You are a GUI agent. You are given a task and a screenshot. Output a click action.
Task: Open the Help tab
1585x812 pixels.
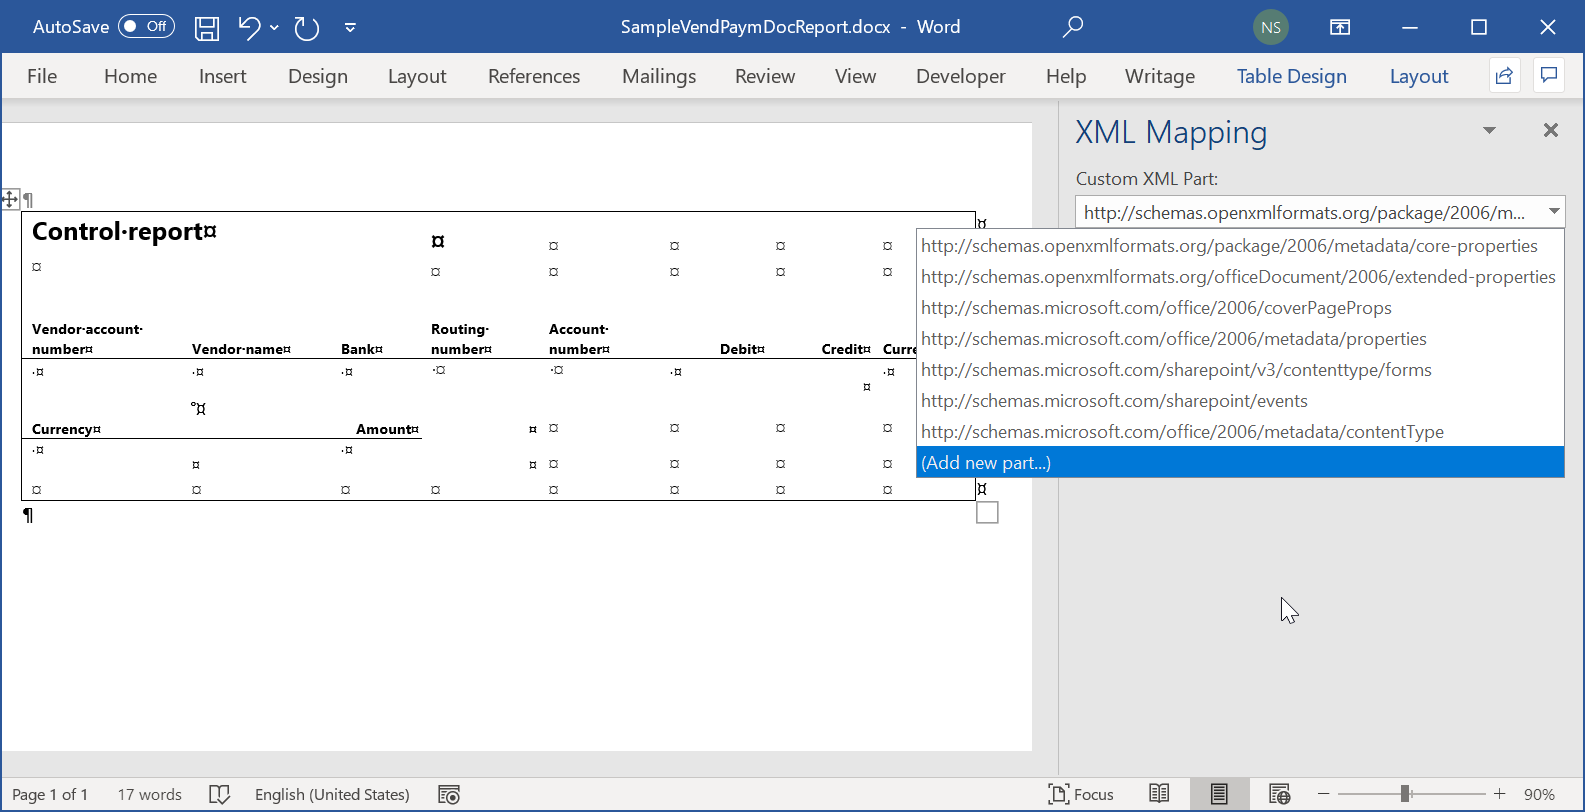(x=1066, y=76)
